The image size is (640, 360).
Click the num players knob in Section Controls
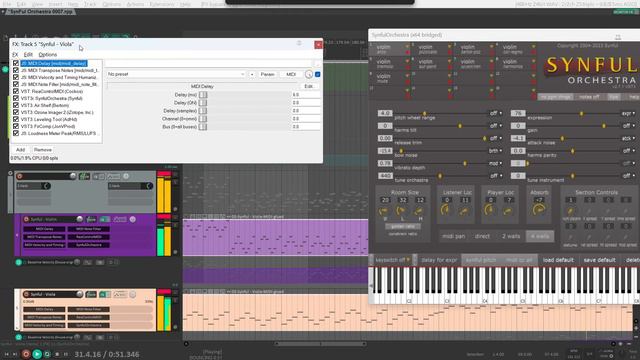570,211
